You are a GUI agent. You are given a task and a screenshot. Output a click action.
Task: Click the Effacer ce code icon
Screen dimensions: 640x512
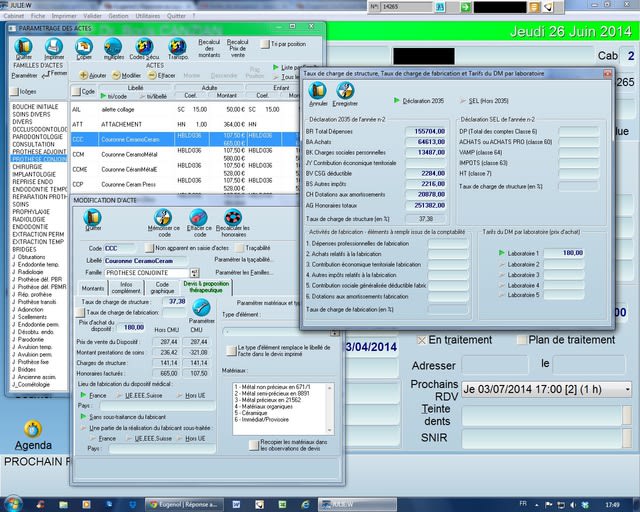(x=198, y=218)
